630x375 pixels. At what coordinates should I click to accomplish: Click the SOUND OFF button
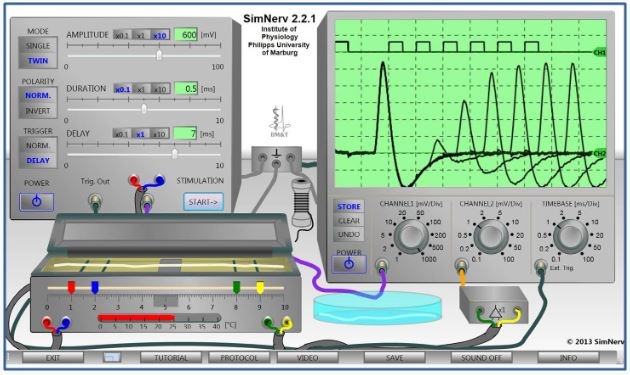pyautogui.click(x=481, y=357)
